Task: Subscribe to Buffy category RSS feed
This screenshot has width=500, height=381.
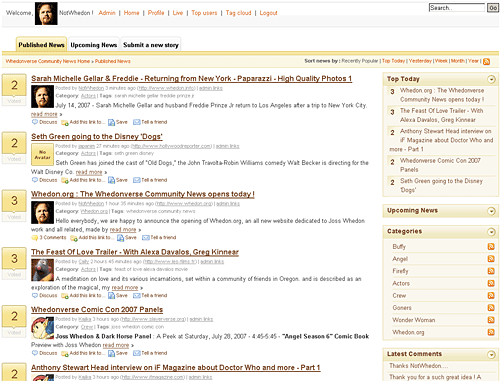Action: 491,246
